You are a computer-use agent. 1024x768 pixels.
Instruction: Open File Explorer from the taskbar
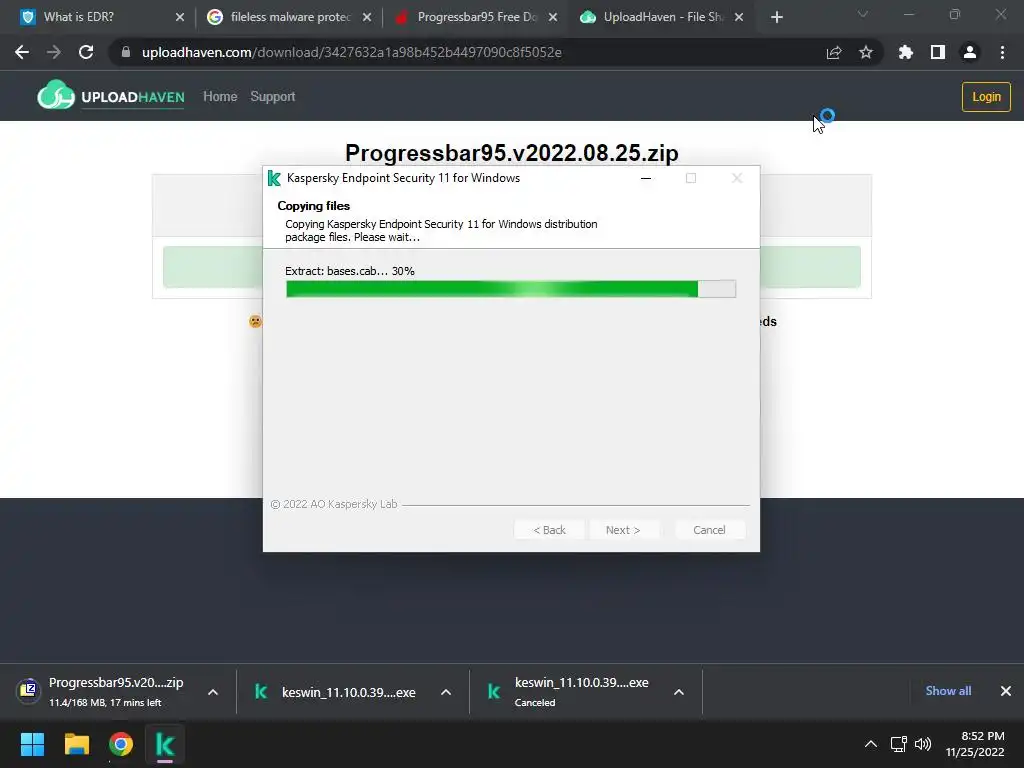pyautogui.click(x=77, y=744)
